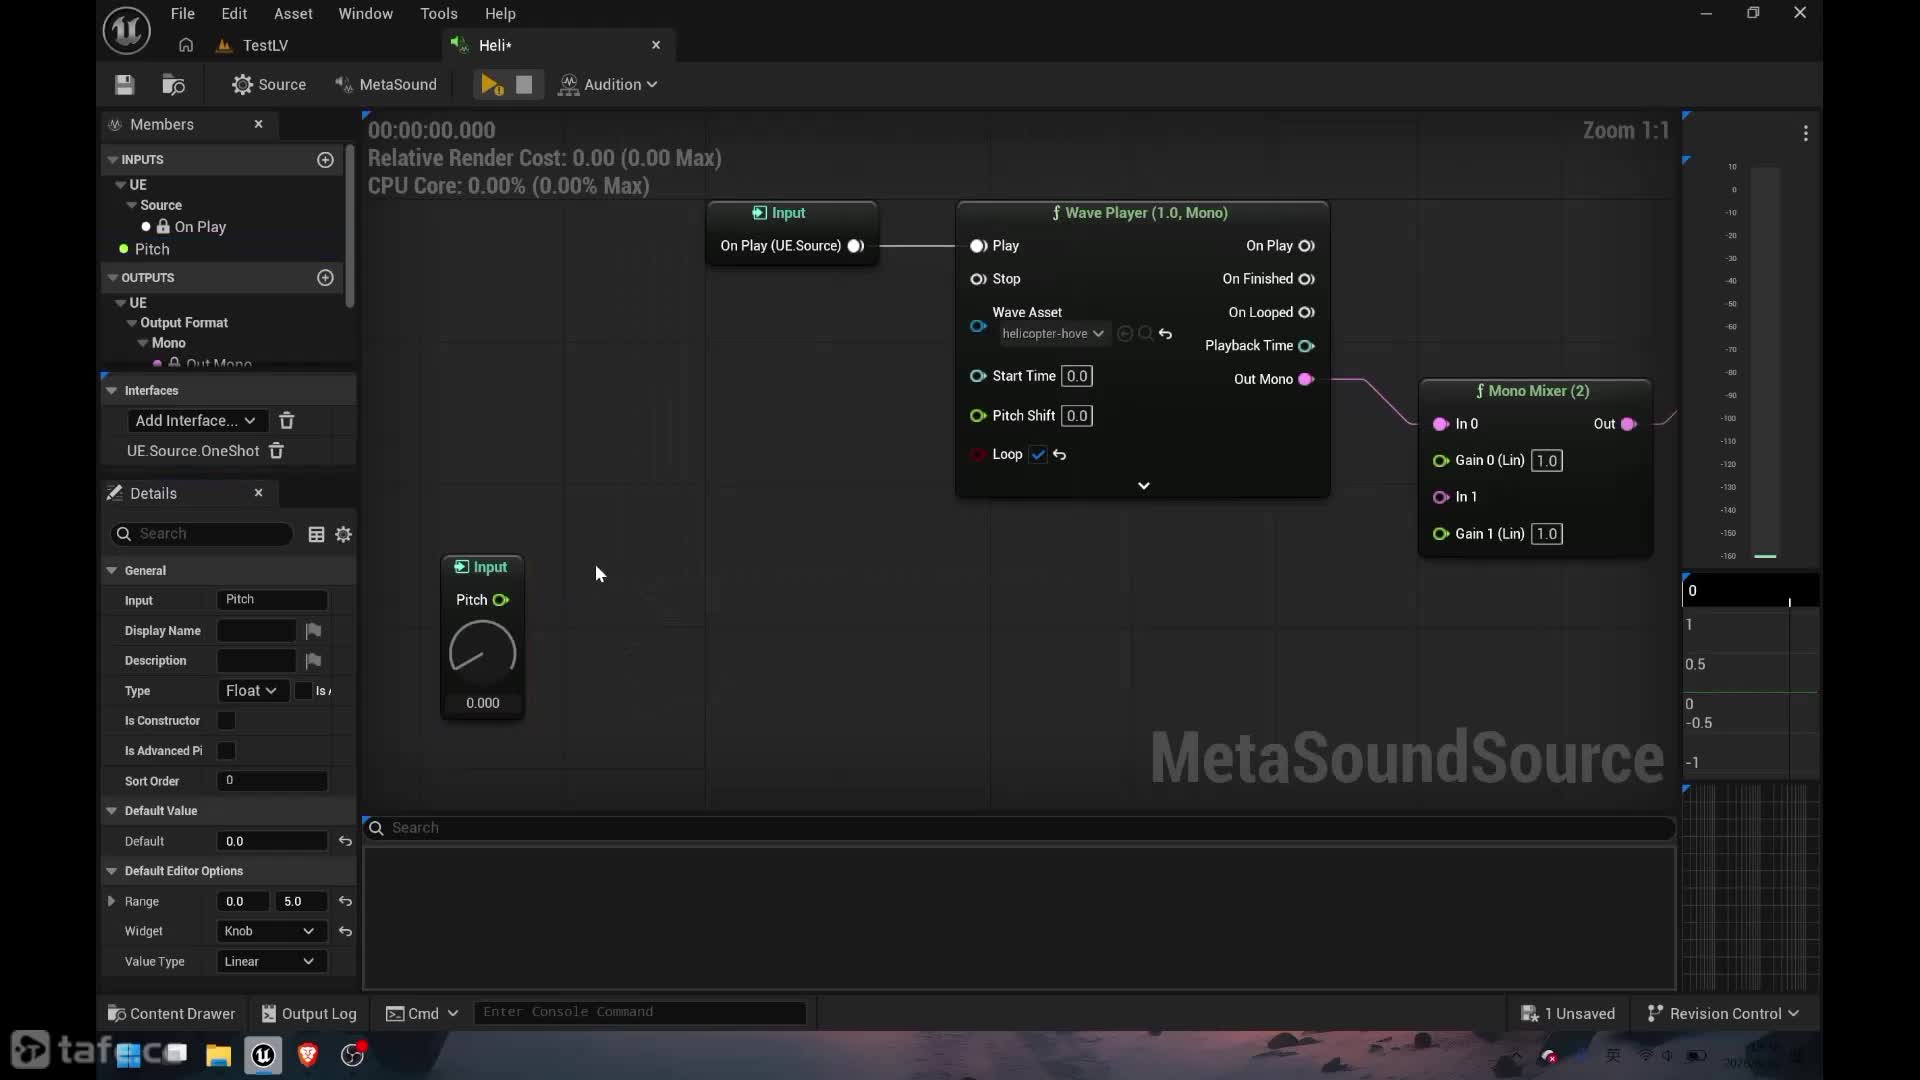Collapse the Interfaces section
The width and height of the screenshot is (1920, 1080).
click(112, 391)
